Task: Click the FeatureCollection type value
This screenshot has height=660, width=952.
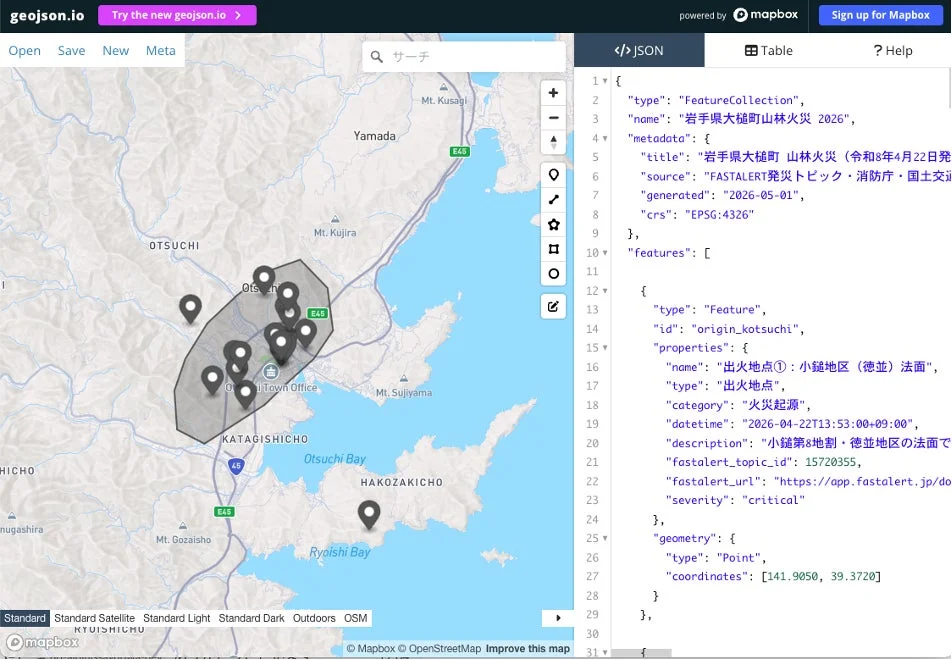Action: tap(738, 100)
